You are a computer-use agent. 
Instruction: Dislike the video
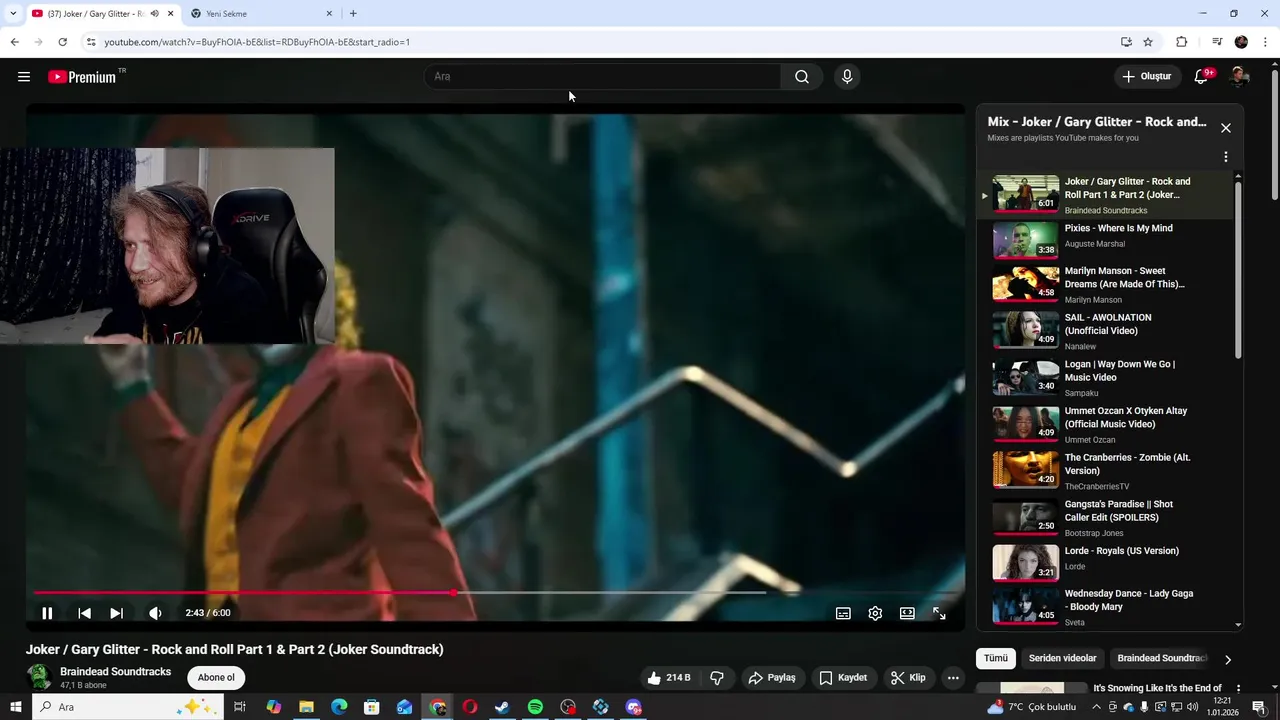coord(717,678)
